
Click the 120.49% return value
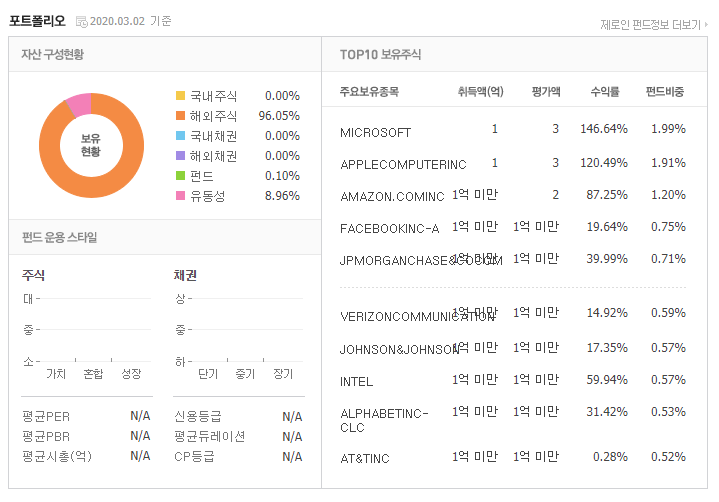point(603,163)
